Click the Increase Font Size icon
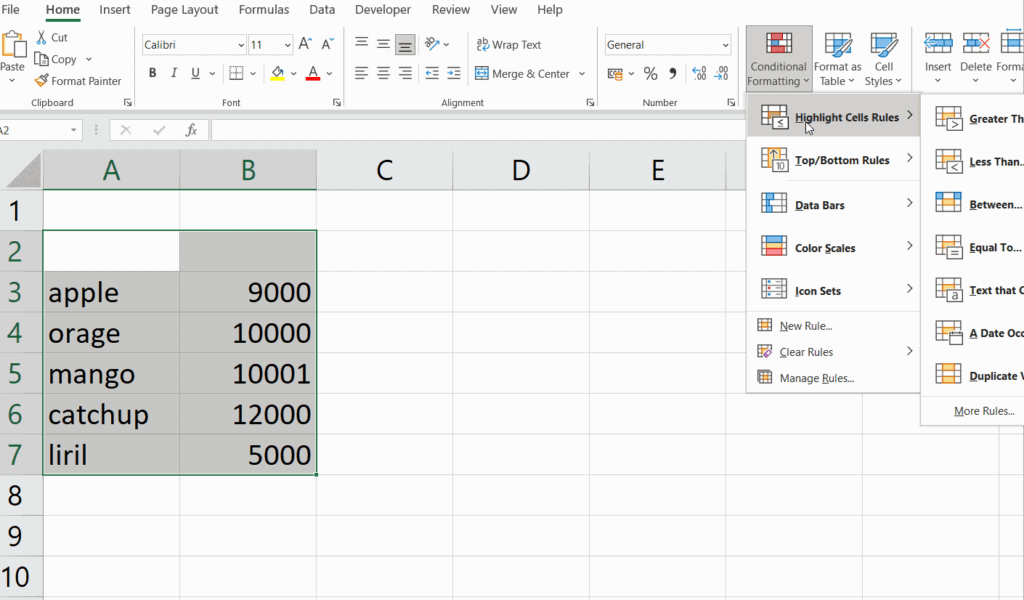This screenshot has width=1024, height=600. (x=307, y=45)
